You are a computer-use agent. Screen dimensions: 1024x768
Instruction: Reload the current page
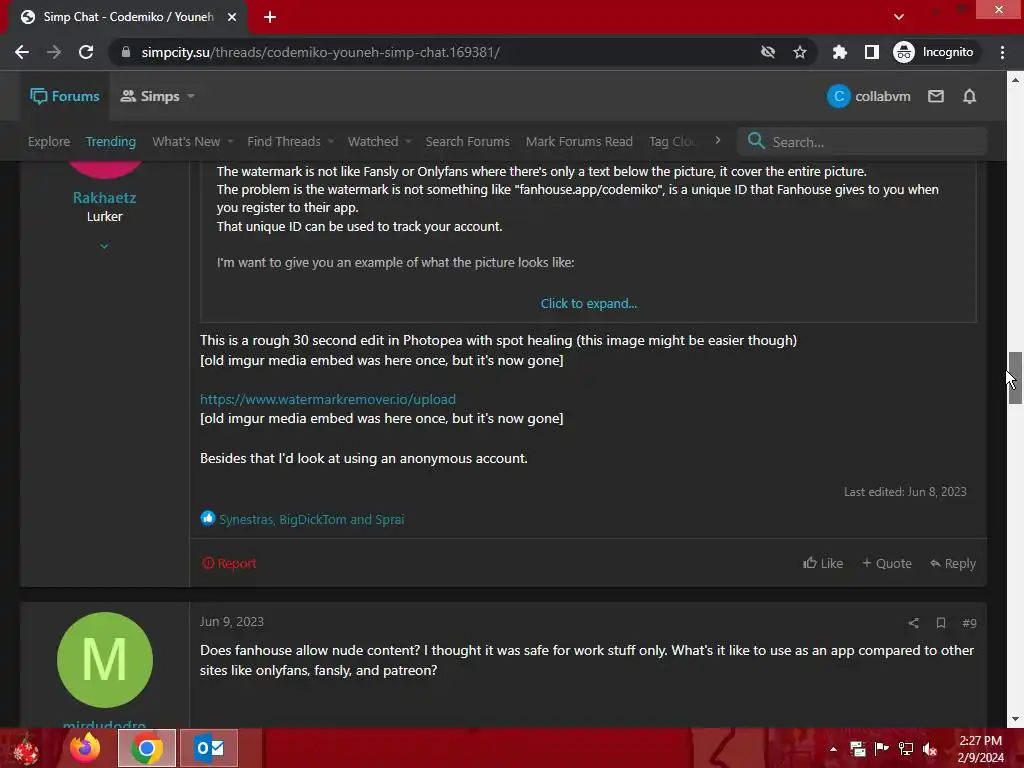tap(86, 52)
